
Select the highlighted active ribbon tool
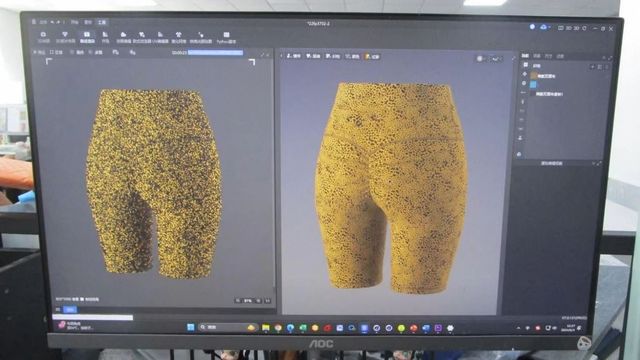87,37
